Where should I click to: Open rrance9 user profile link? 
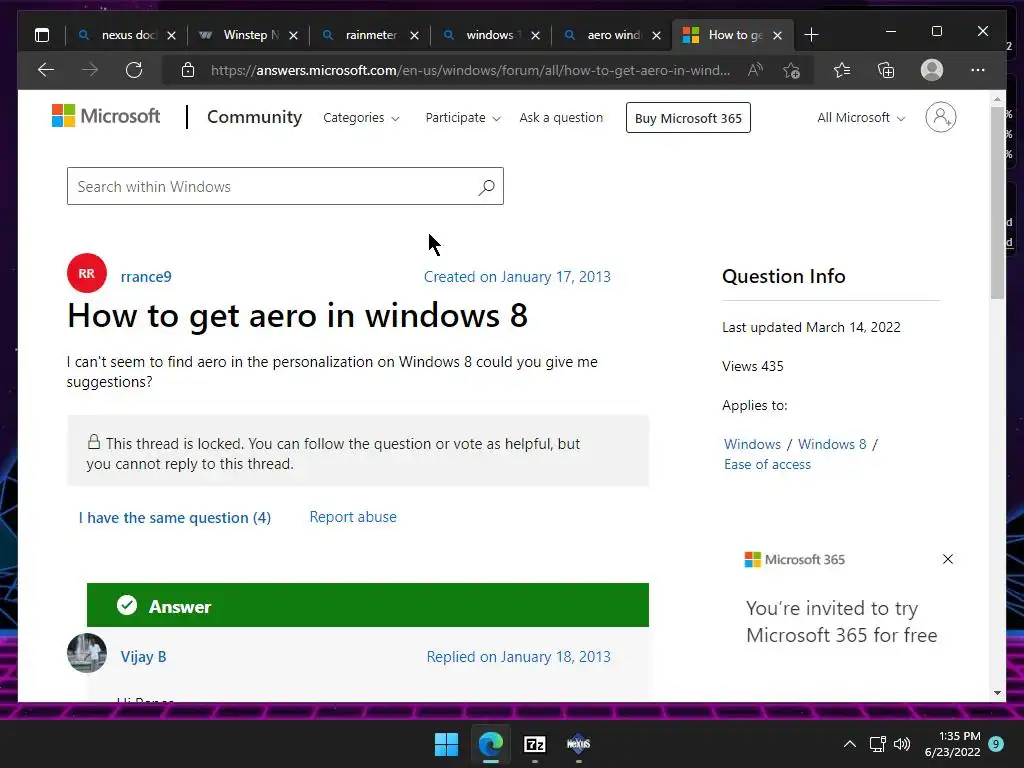coord(146,276)
